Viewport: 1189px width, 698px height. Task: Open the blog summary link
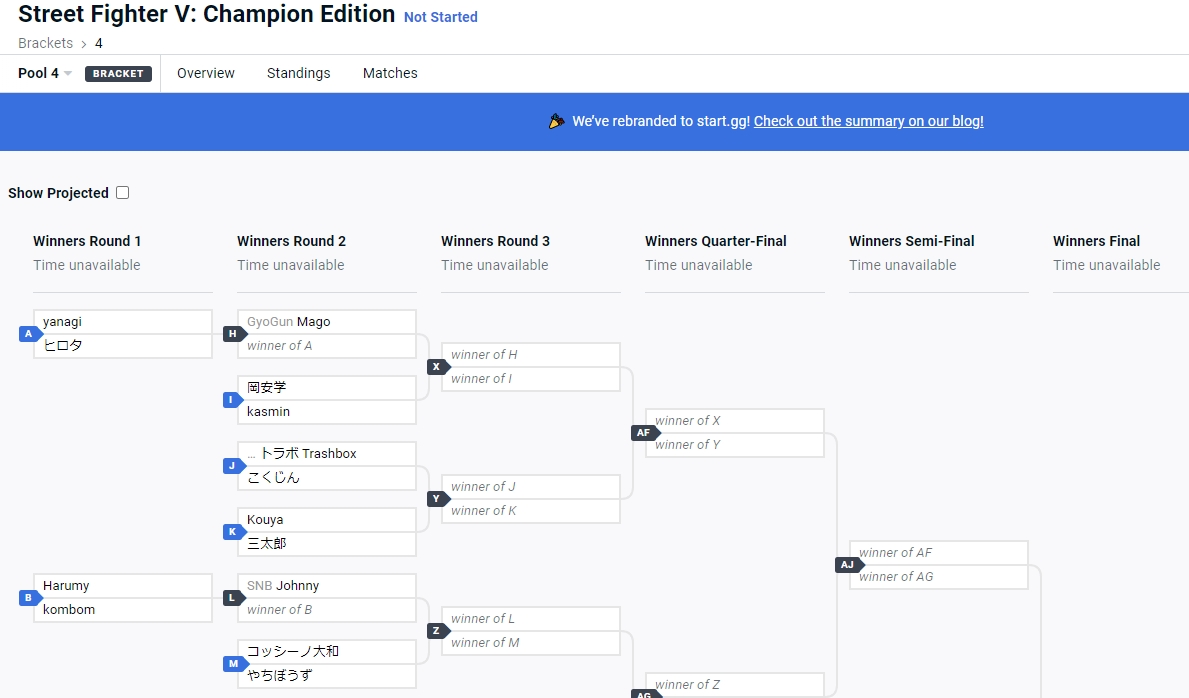(x=868, y=121)
